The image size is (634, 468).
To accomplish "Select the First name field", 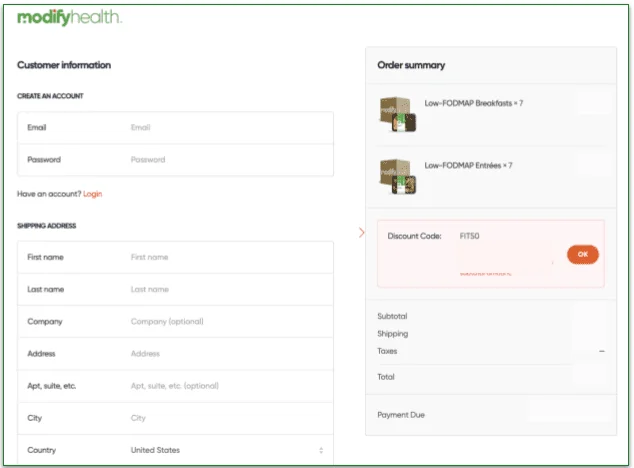I will [175, 257].
